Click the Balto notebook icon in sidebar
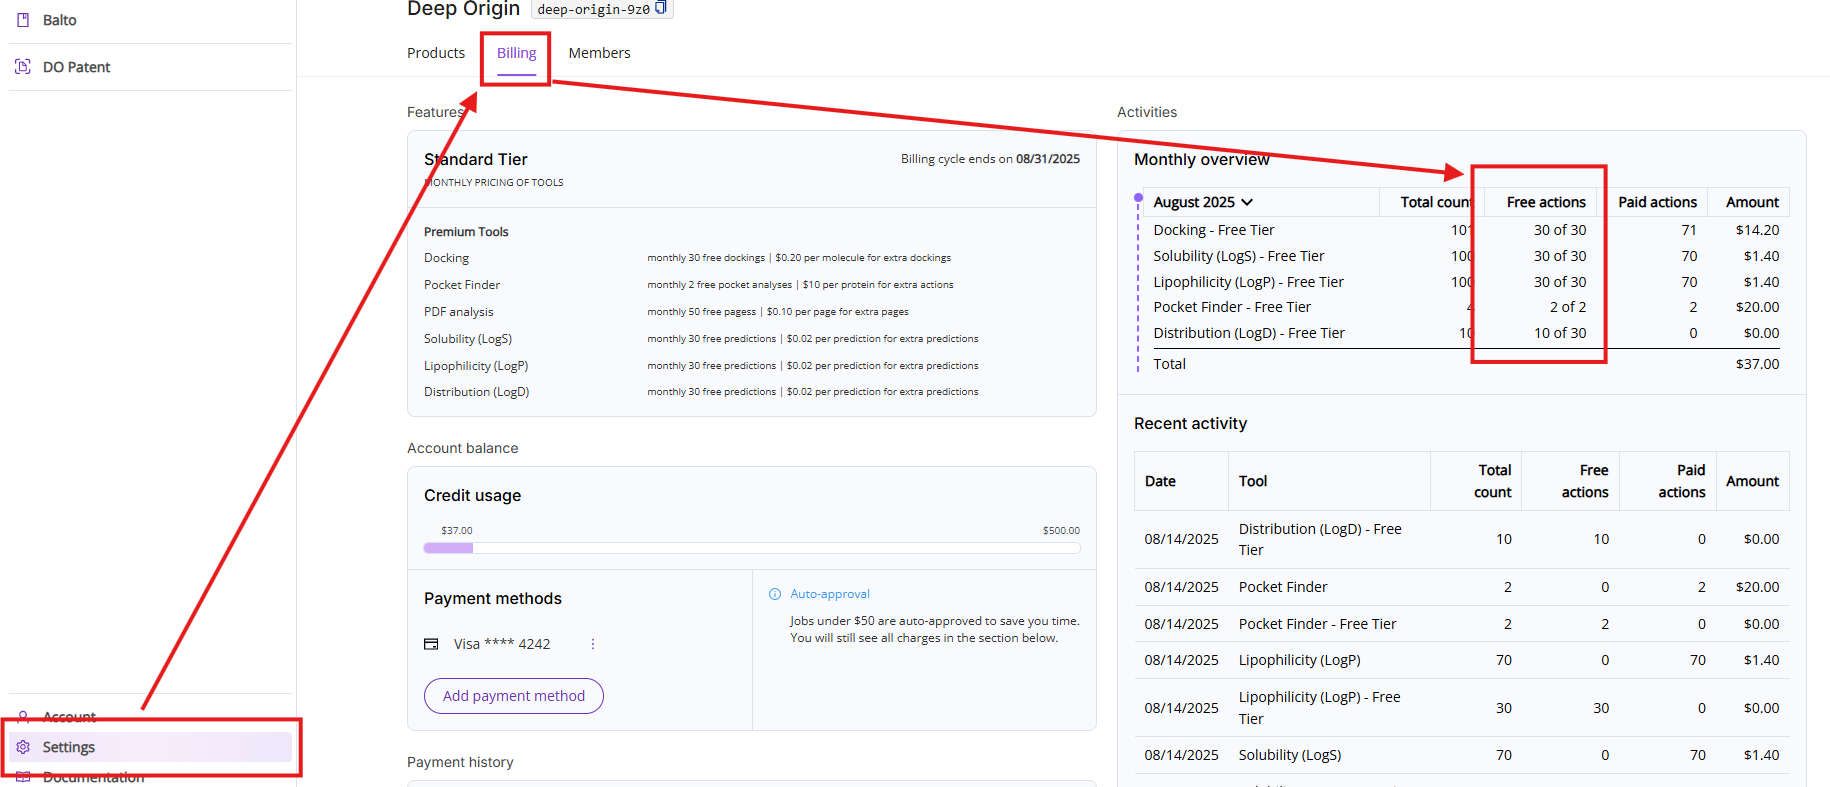This screenshot has width=1830, height=787. (23, 20)
